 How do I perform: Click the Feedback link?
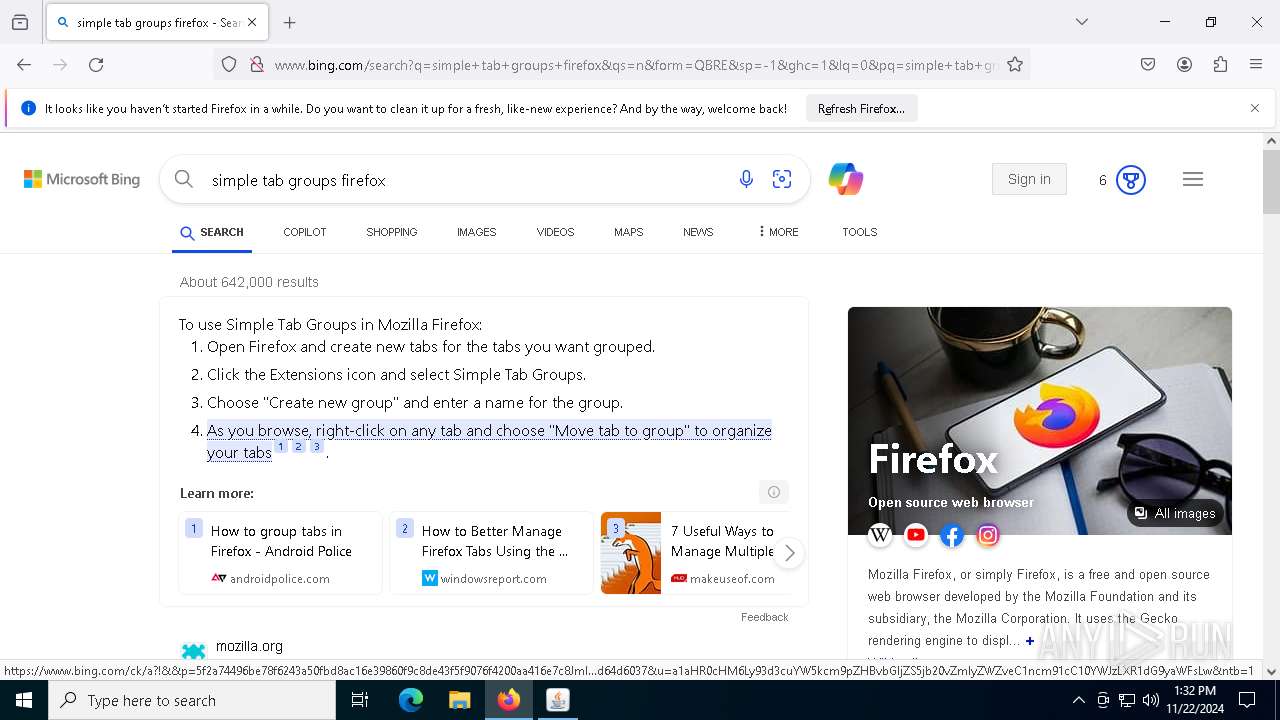coord(764,617)
